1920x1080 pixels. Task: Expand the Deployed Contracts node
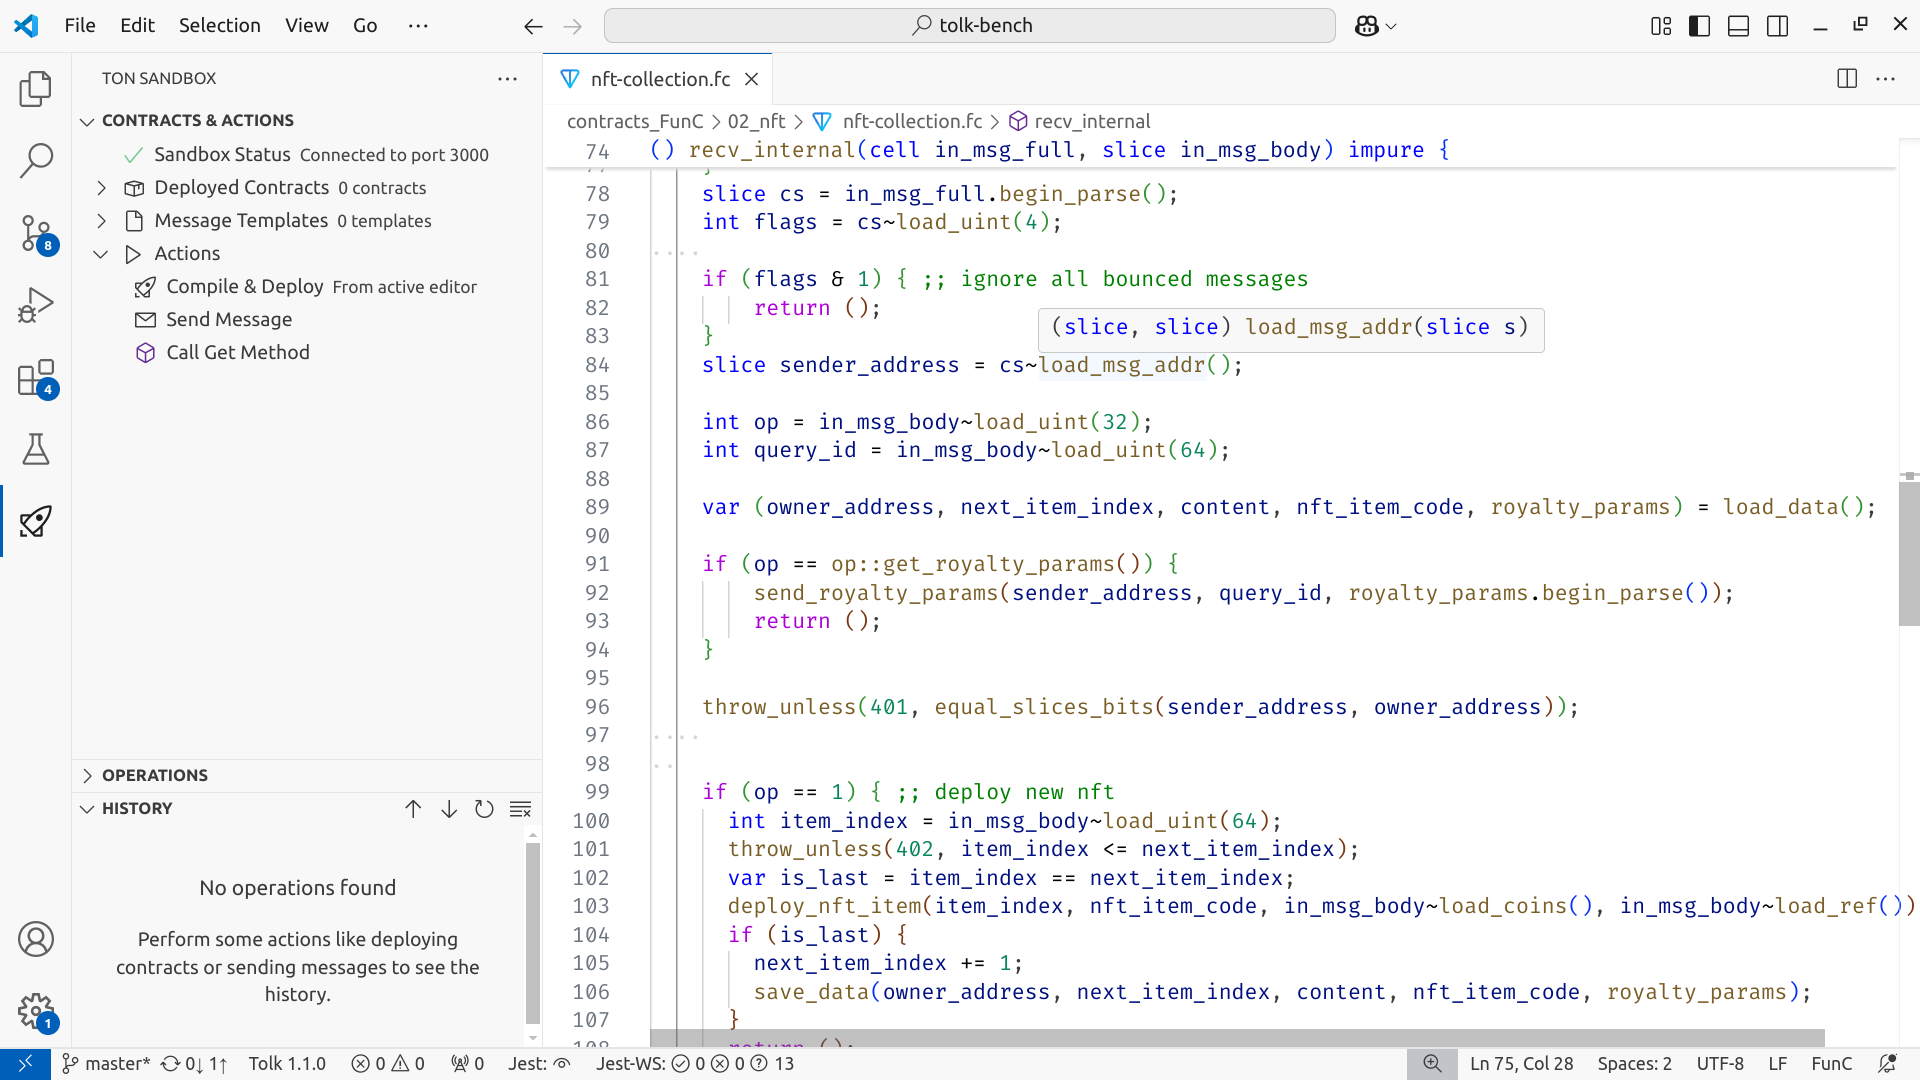(101, 188)
